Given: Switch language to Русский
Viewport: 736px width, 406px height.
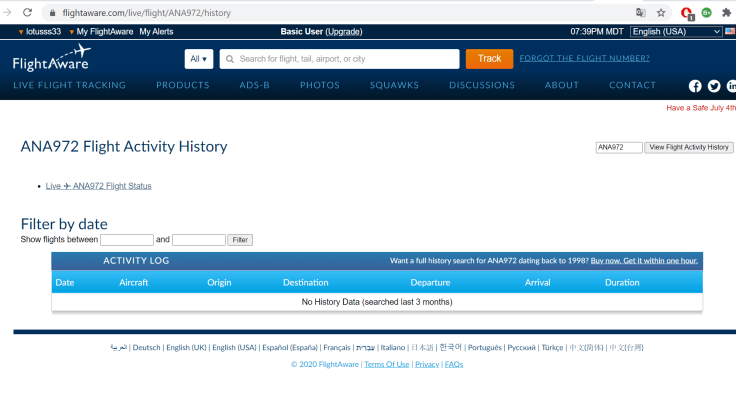Looking at the screenshot, I should pyautogui.click(x=521, y=347).
